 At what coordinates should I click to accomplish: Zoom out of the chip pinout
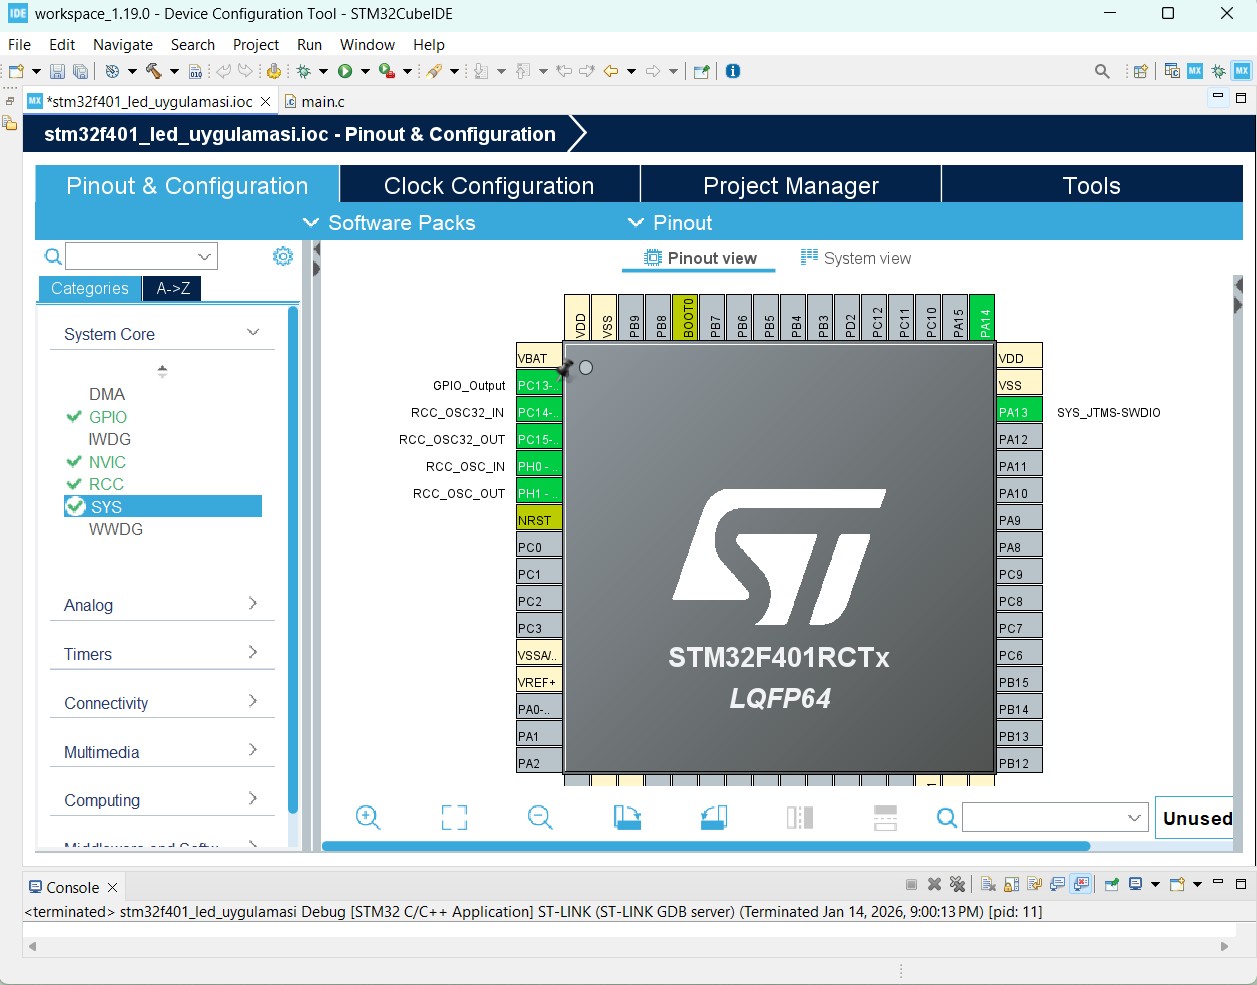[540, 818]
